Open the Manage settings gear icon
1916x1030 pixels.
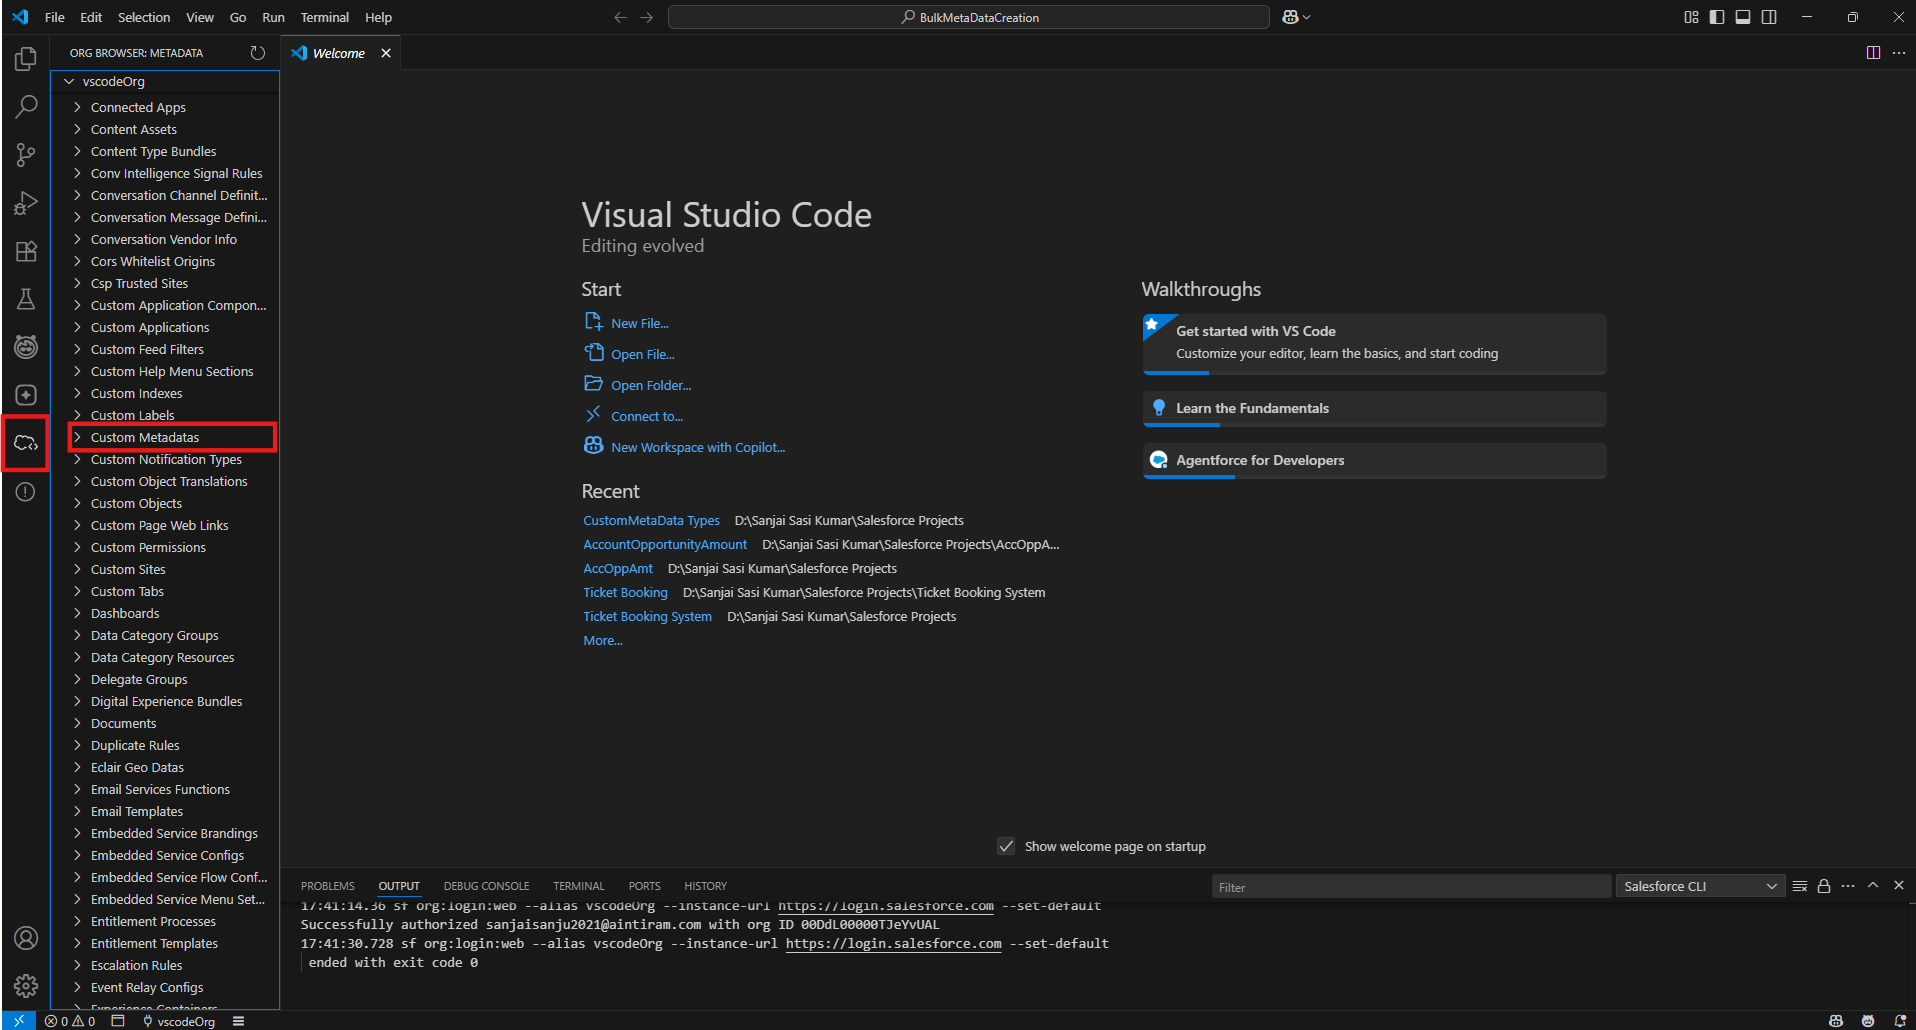[26, 986]
